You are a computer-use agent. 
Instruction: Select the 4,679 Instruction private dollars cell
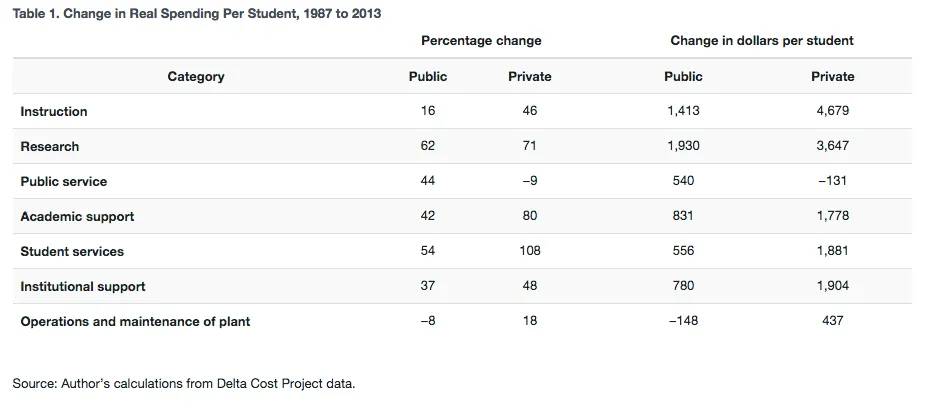pyautogui.click(x=832, y=110)
